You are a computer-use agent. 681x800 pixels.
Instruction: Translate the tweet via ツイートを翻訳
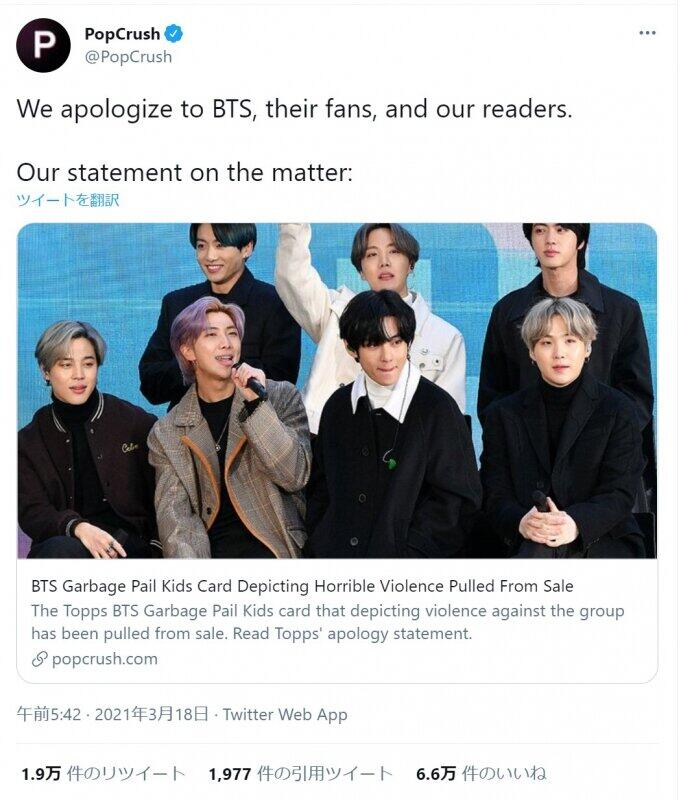tap(67, 200)
